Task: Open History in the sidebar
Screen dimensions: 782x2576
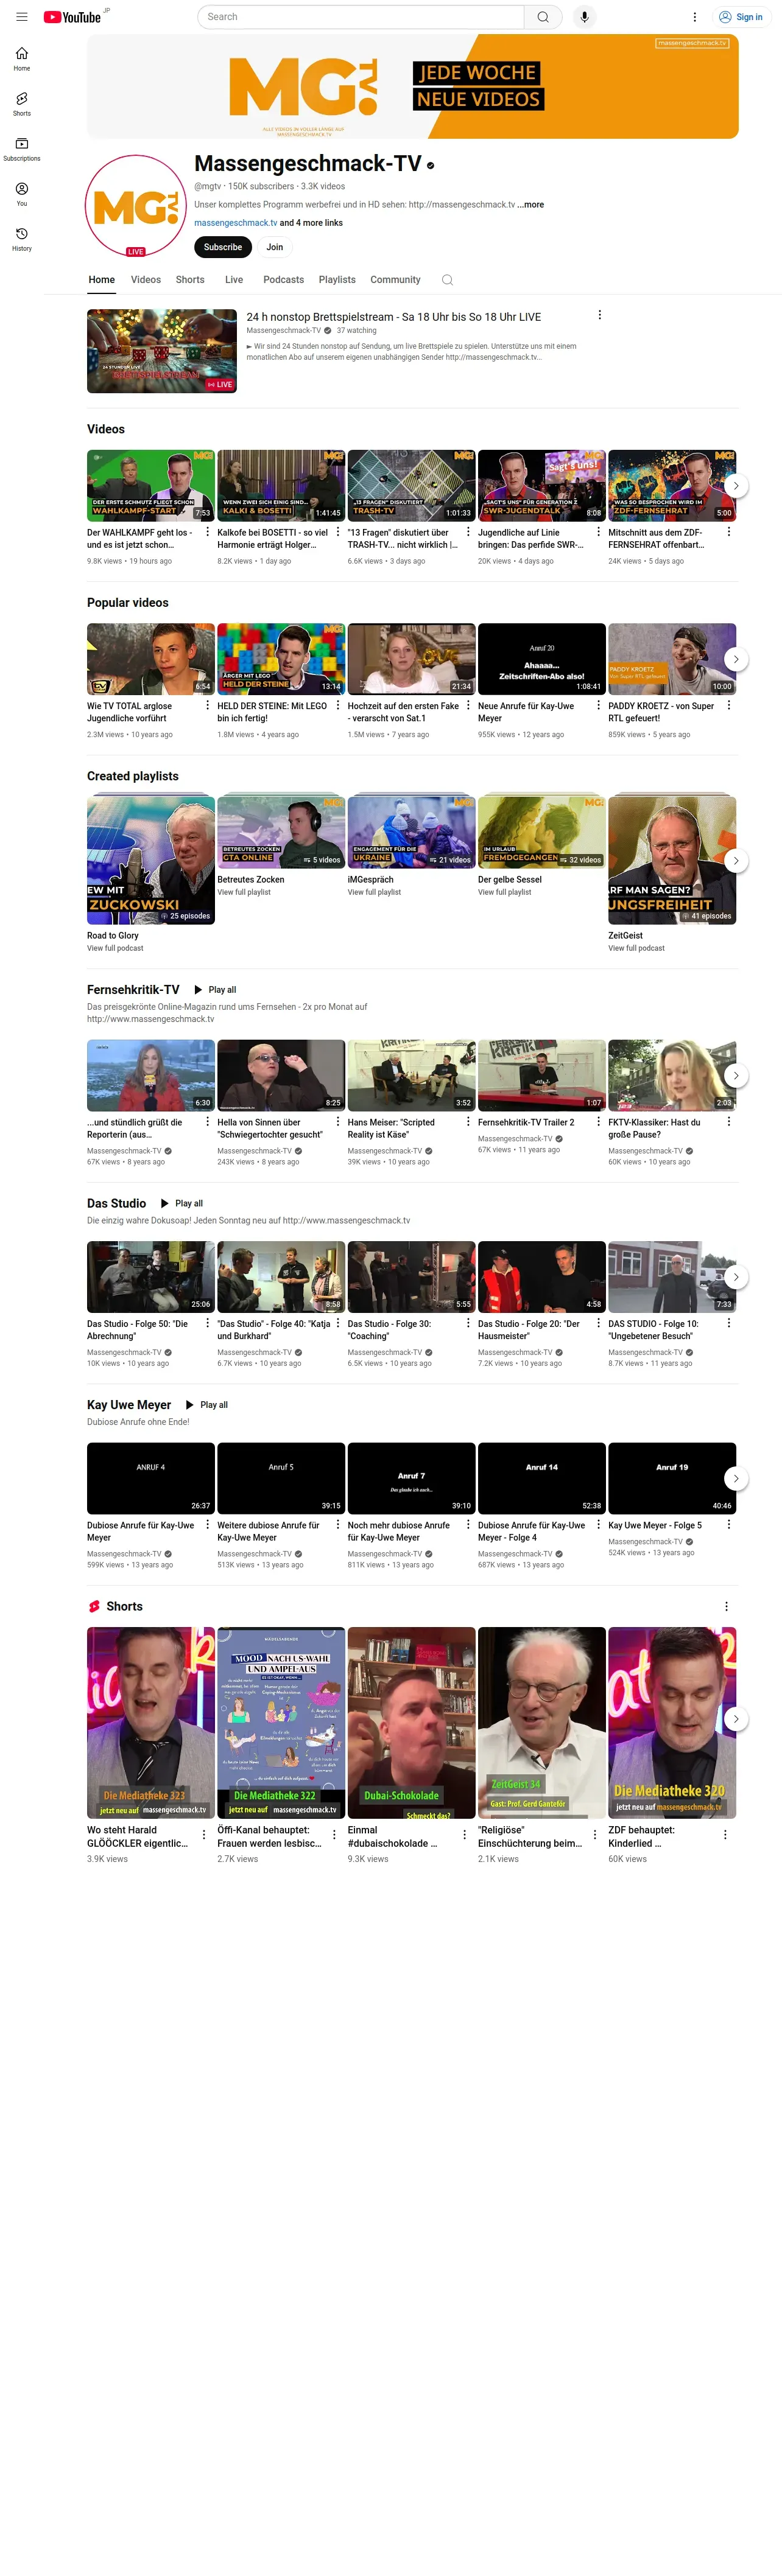Action: pos(22,239)
